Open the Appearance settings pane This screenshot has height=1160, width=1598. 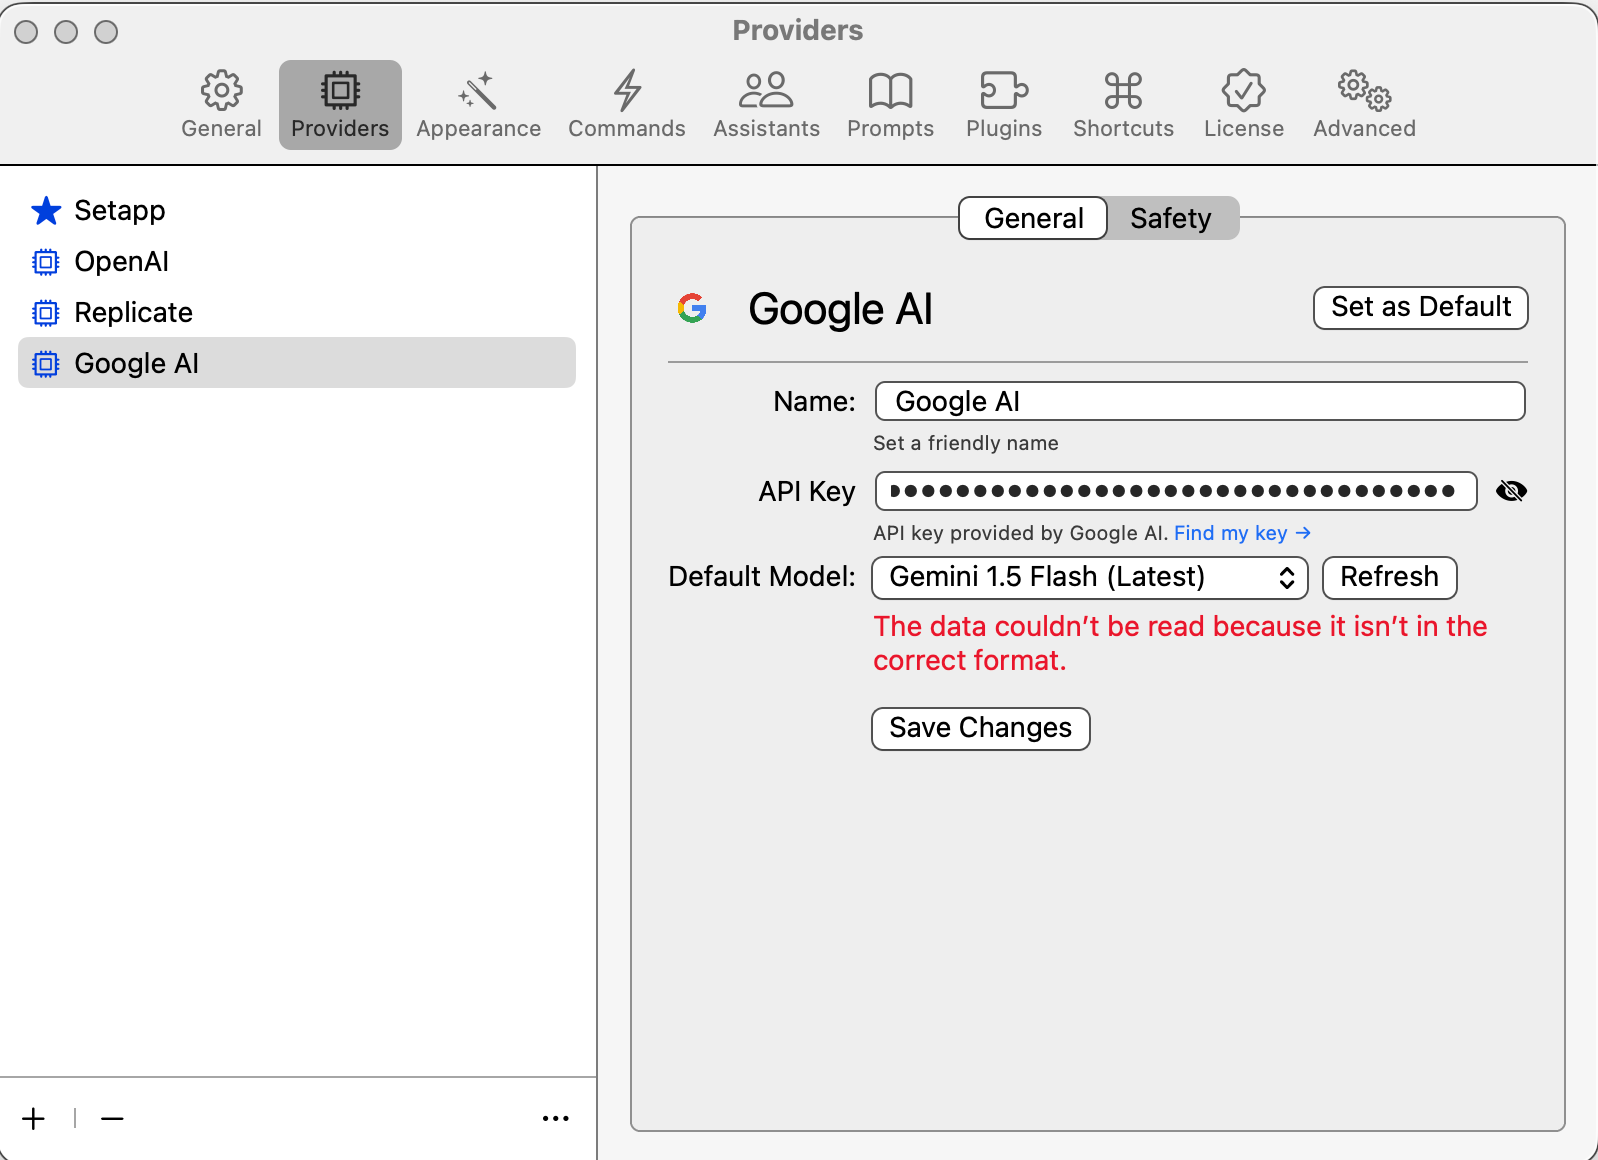pos(478,105)
